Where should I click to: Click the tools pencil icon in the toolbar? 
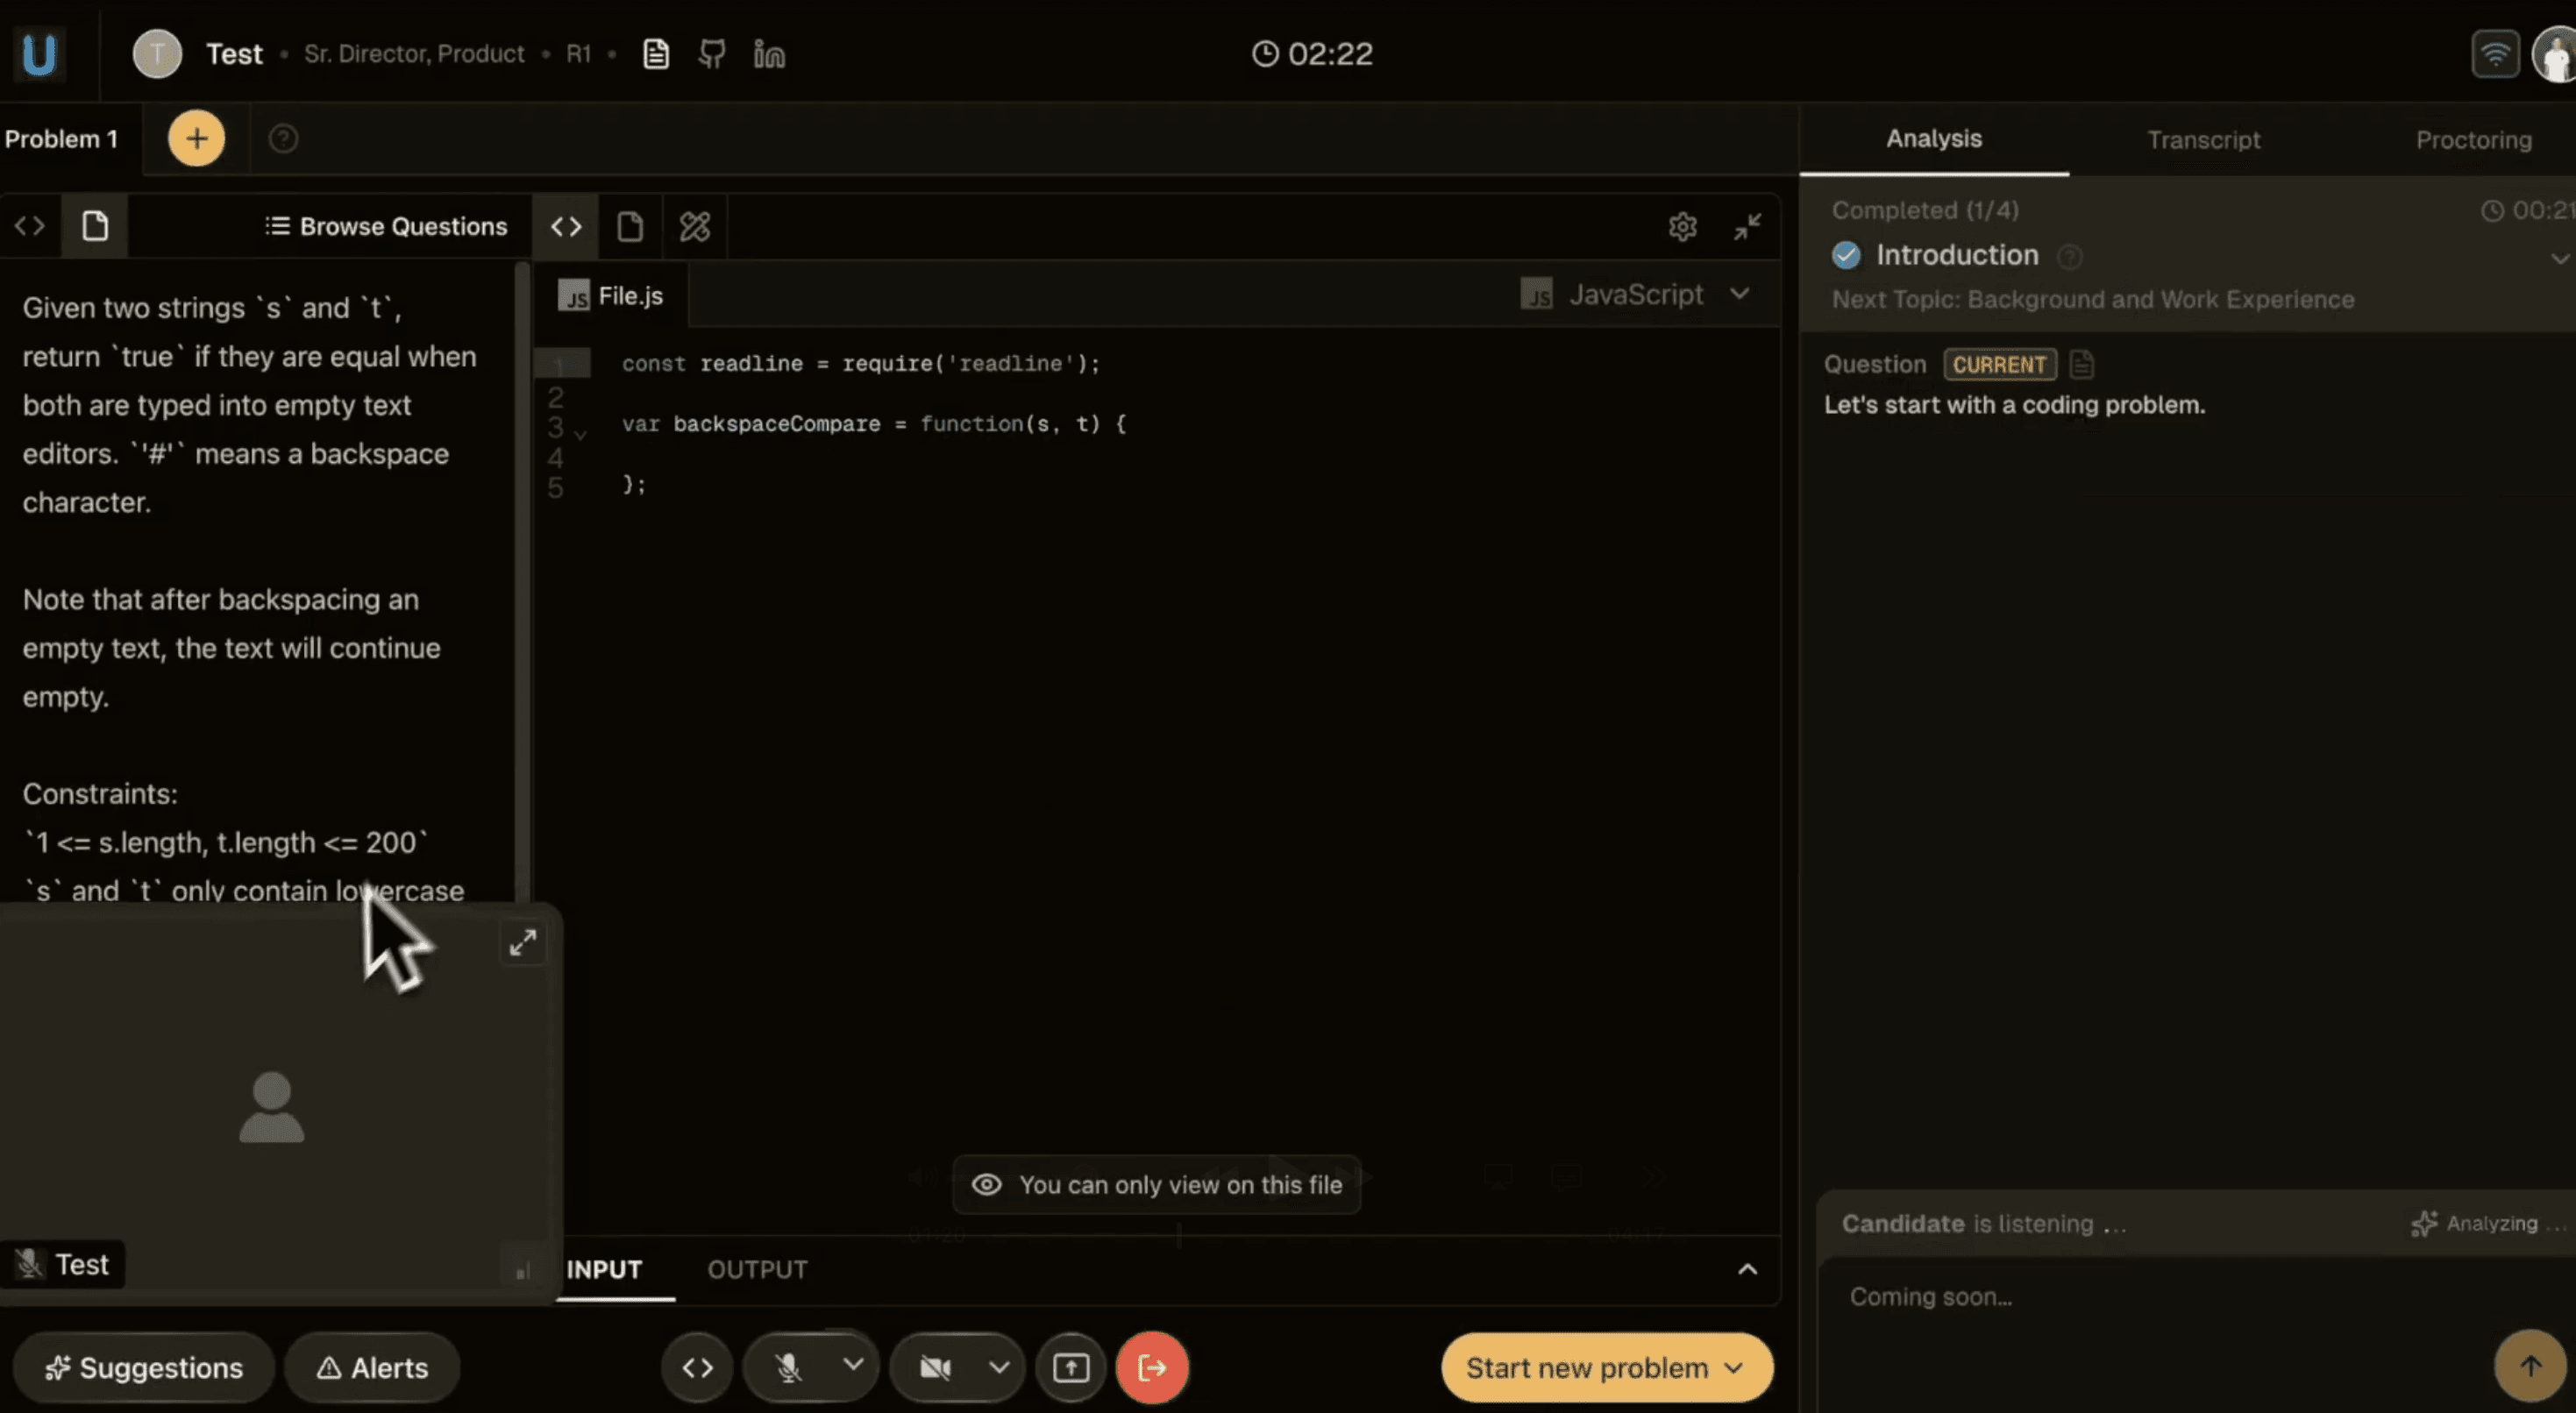click(x=694, y=226)
